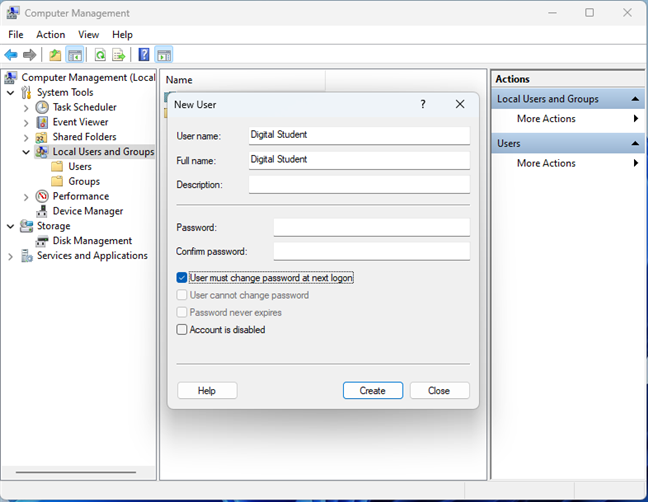Screen dimensions: 648x502
Task: Select the Groups folder in tree
Action: [84, 181]
